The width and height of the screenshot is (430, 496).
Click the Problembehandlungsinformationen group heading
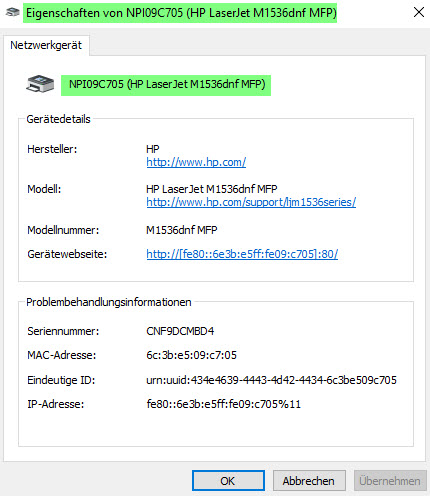pos(109,302)
